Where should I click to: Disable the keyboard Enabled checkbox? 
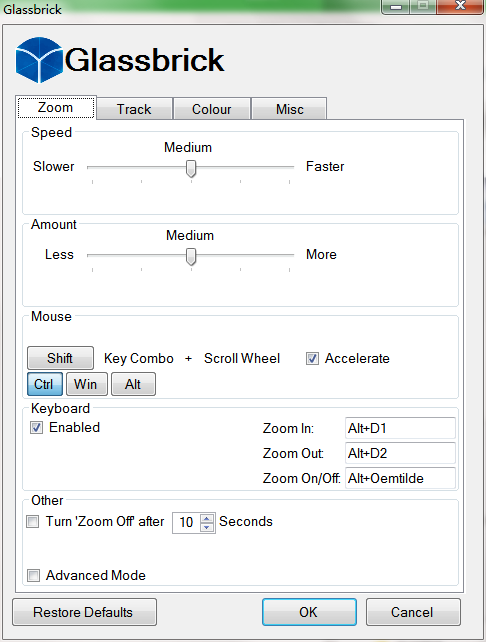tap(36, 428)
